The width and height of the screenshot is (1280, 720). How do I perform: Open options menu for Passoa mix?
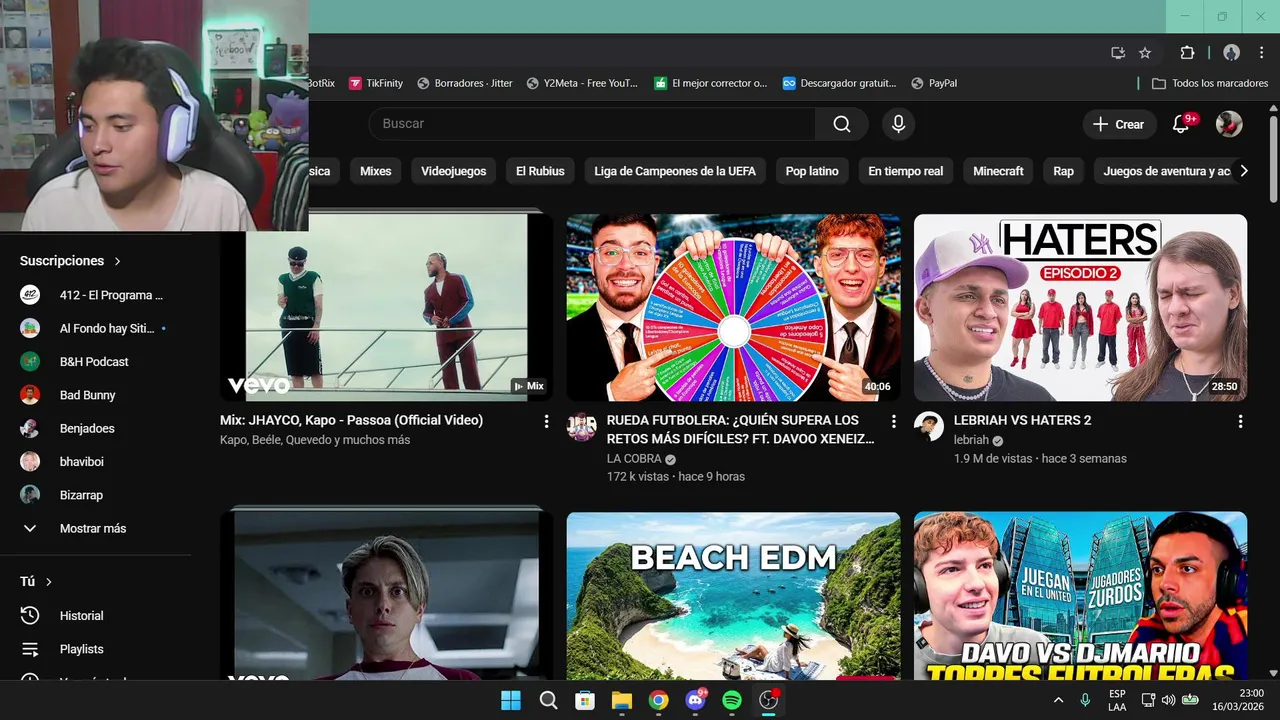546,422
